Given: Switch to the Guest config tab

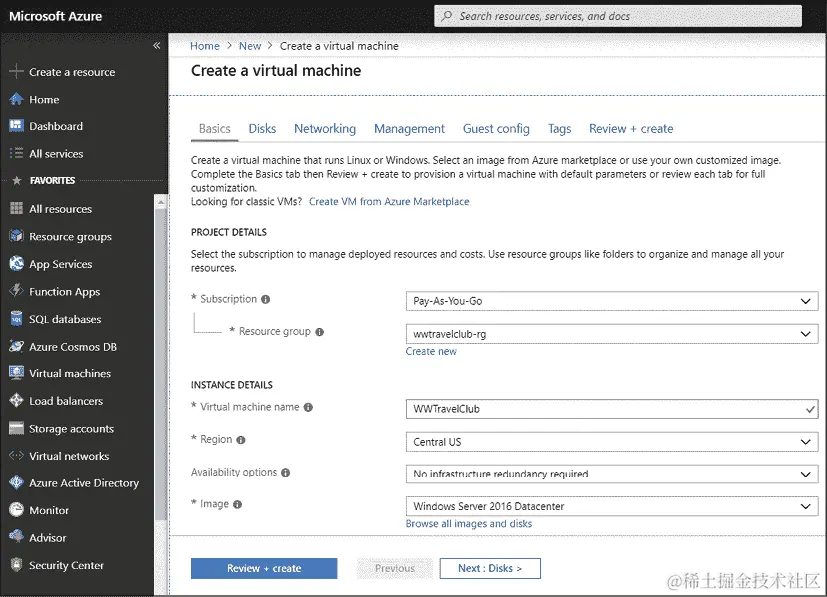Looking at the screenshot, I should 496,129.
